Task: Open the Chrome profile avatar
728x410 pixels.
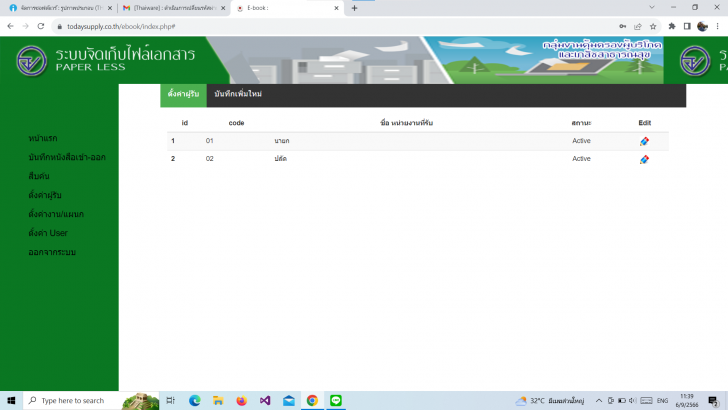Action: pos(702,26)
